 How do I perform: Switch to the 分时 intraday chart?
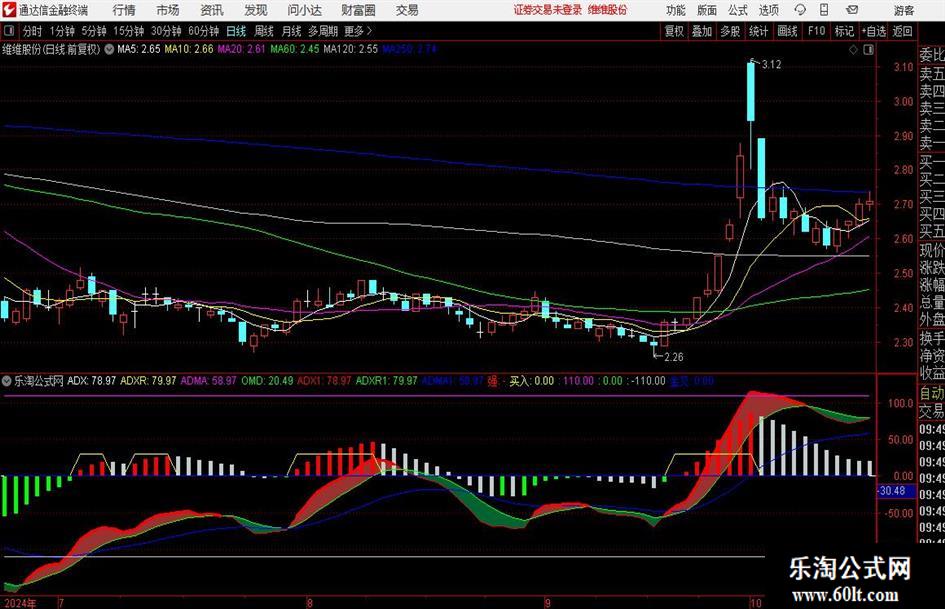tap(32, 31)
